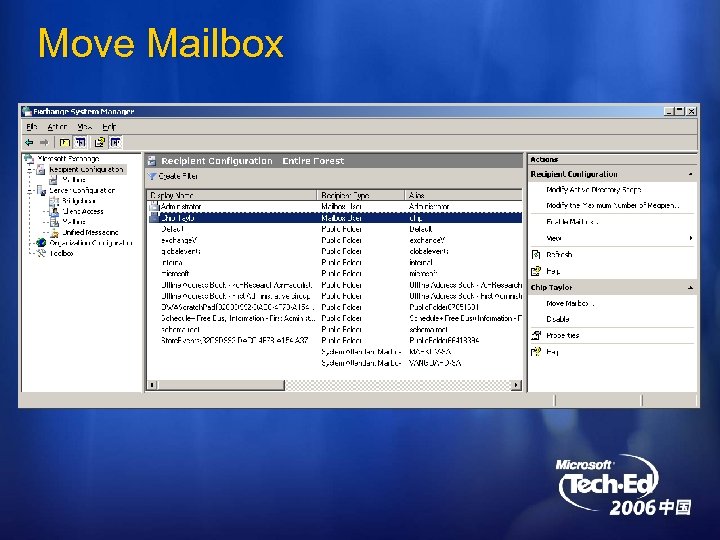Select the schema-root public folder row
This screenshot has height=540, width=720.
click(x=335, y=330)
